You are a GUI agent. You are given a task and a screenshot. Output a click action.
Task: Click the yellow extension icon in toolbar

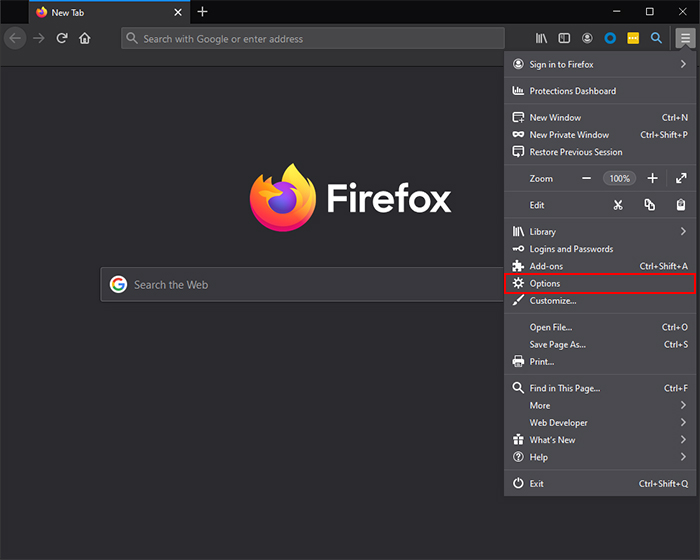(x=633, y=38)
